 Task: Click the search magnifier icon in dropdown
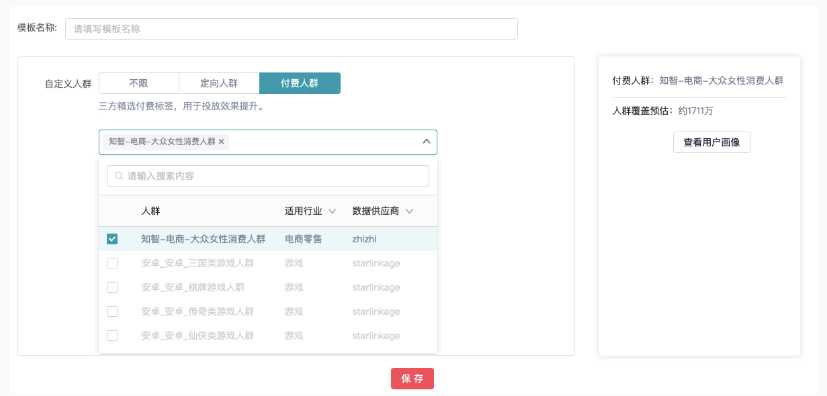pos(119,176)
